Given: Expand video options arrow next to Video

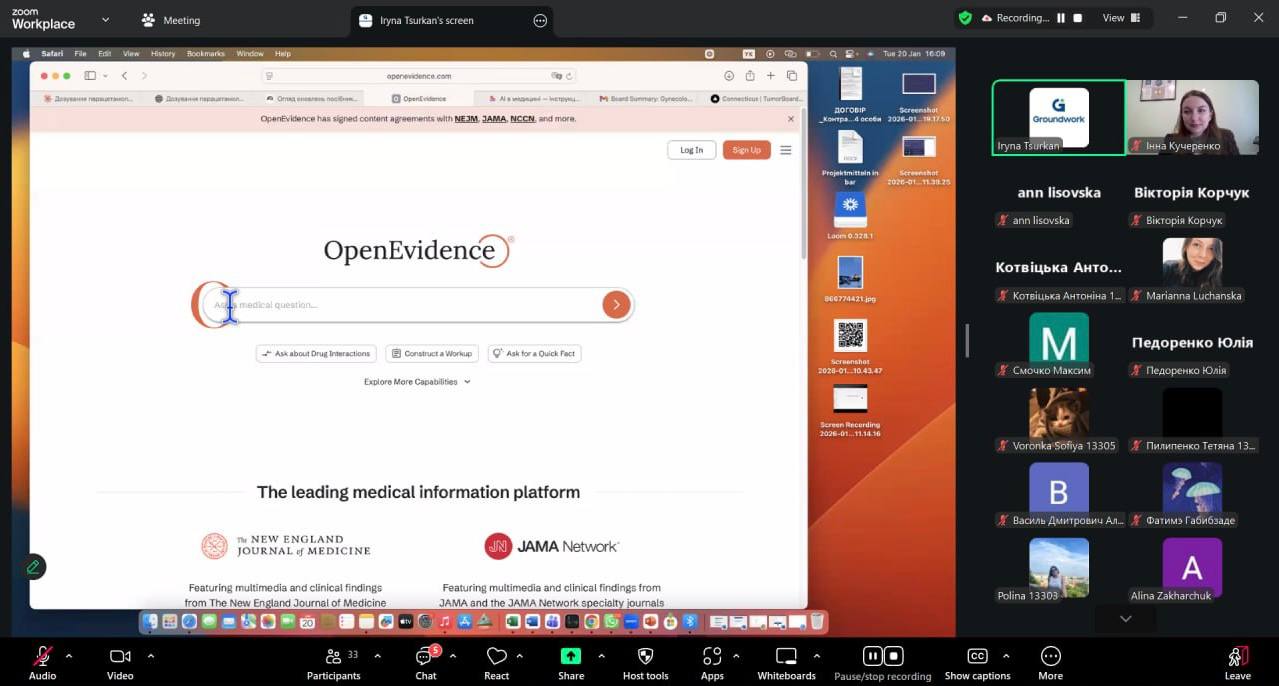Looking at the screenshot, I should point(151,656).
